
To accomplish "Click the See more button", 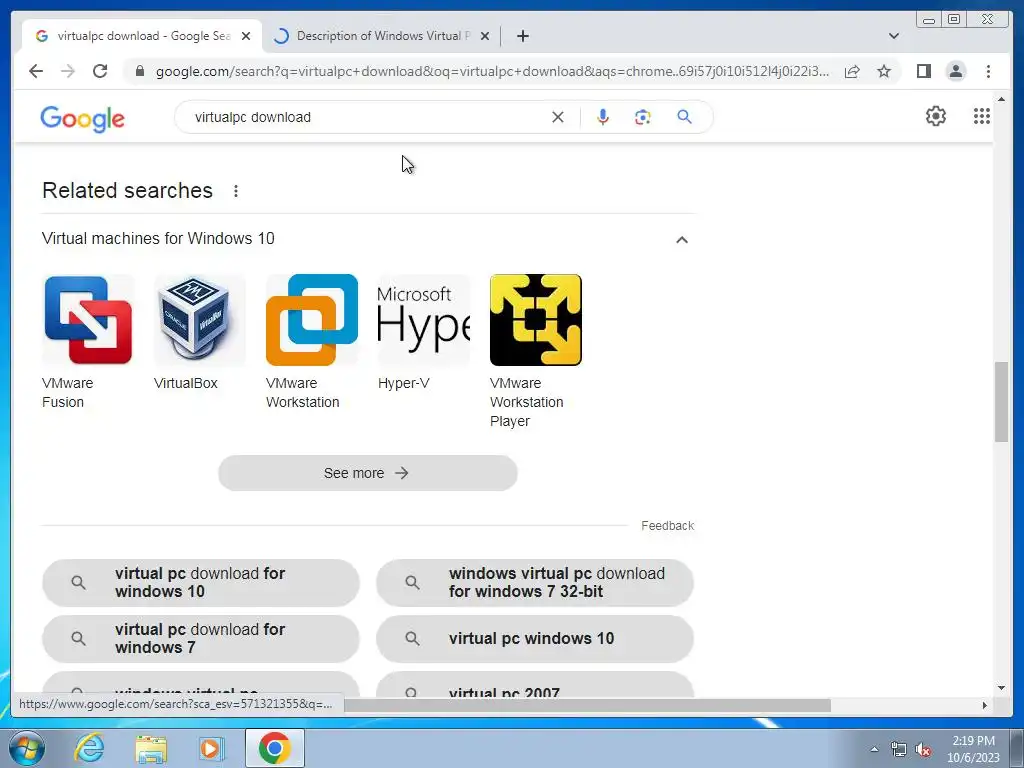I will [368, 473].
